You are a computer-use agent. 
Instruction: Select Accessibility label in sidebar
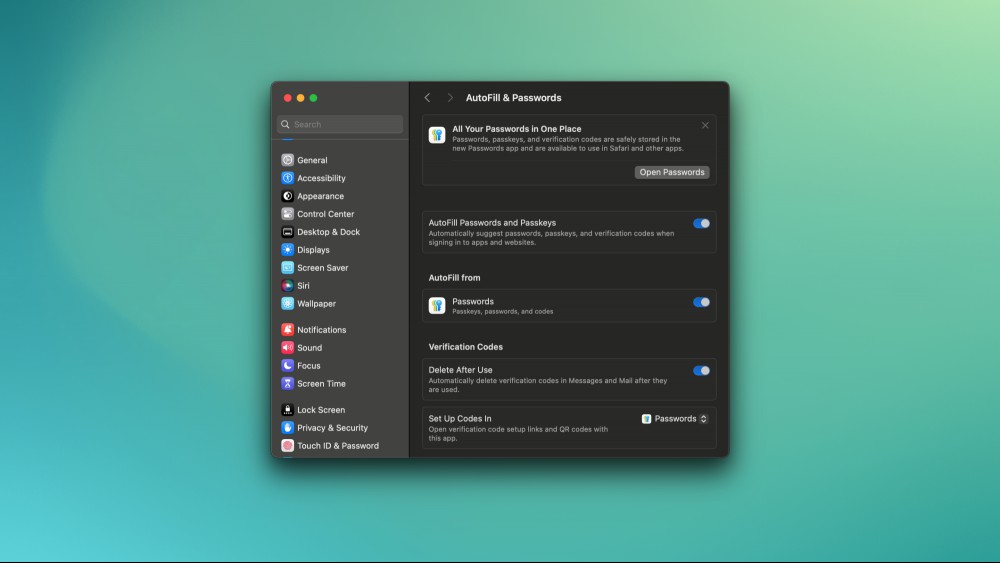pyautogui.click(x=321, y=178)
